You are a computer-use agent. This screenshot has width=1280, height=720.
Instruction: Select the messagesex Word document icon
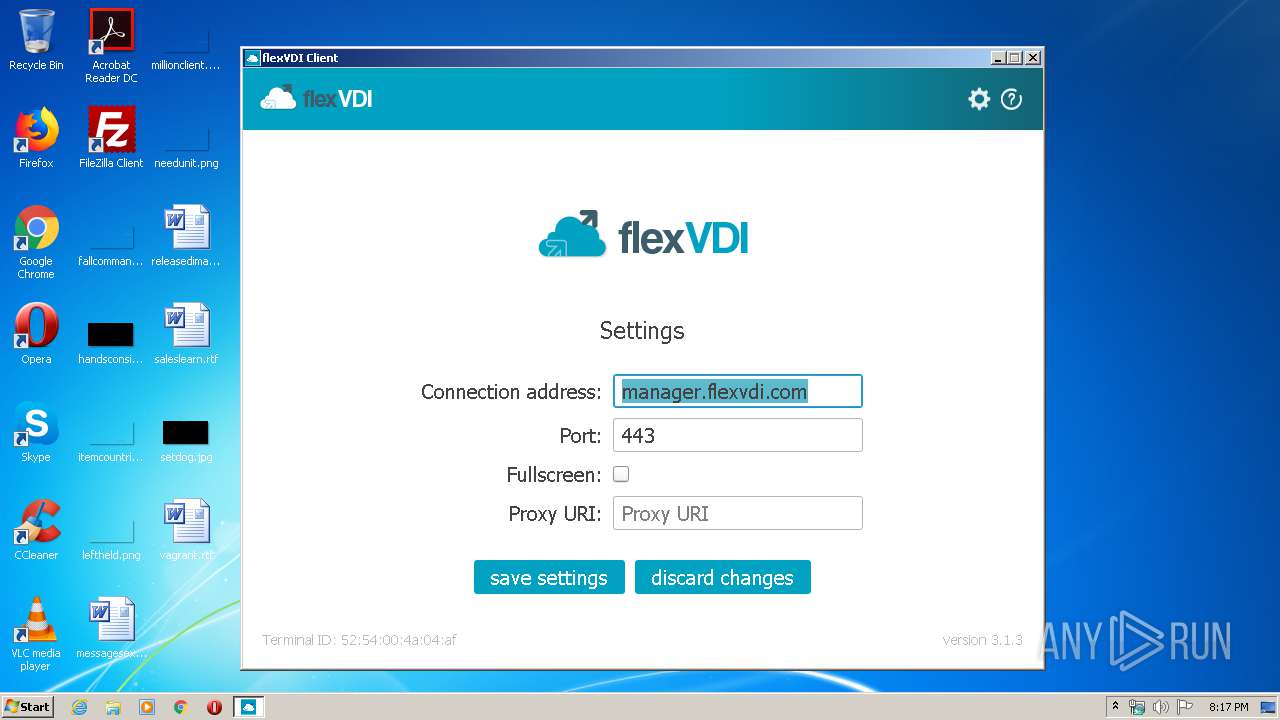click(x=111, y=628)
